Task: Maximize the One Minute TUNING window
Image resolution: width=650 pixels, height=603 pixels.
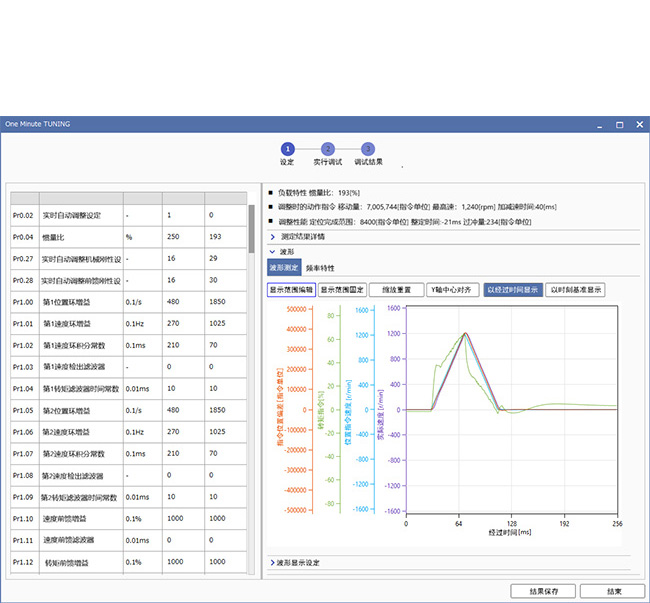Action: (x=619, y=124)
